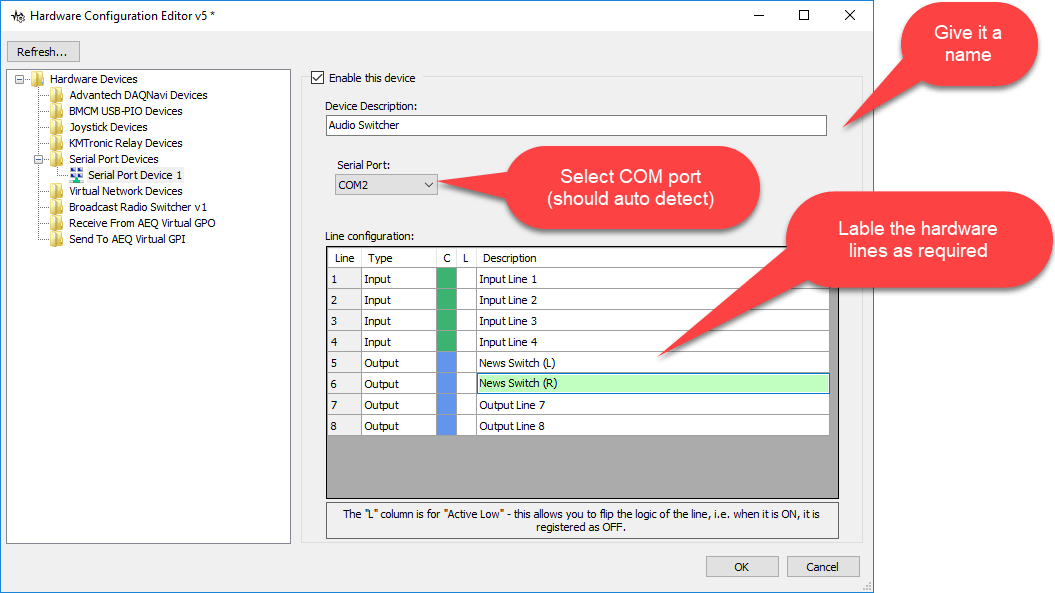Viewport: 1055px width, 593px height.
Task: Confirm with the OK button
Action: click(741, 567)
